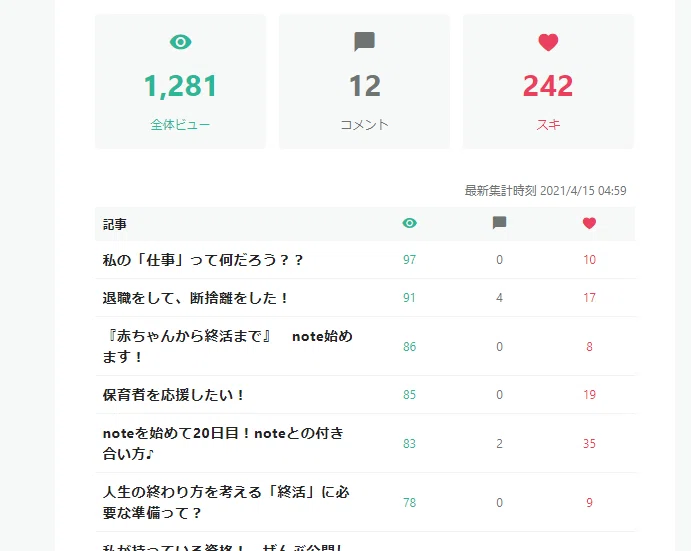The width and height of the screenshot is (691, 551).
Task: Click the 記事 column header
Action: point(115,224)
